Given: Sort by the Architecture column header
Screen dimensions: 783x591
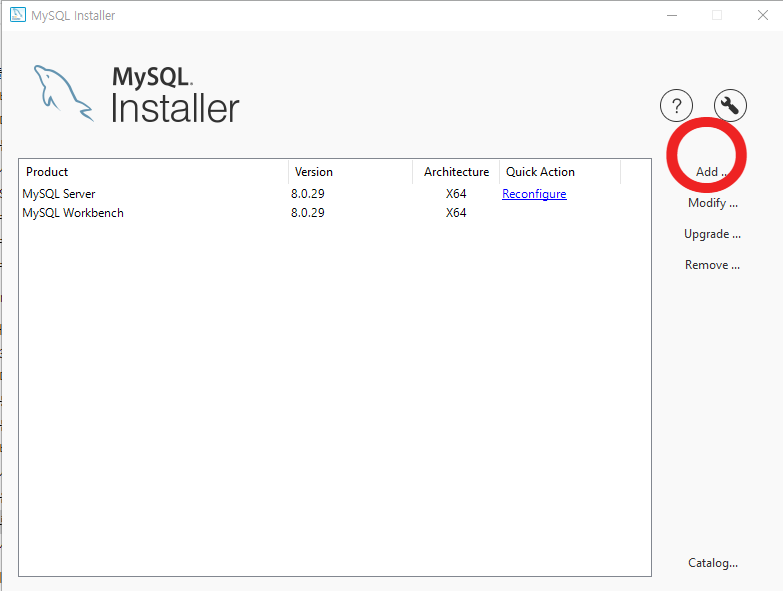Looking at the screenshot, I should tap(456, 172).
